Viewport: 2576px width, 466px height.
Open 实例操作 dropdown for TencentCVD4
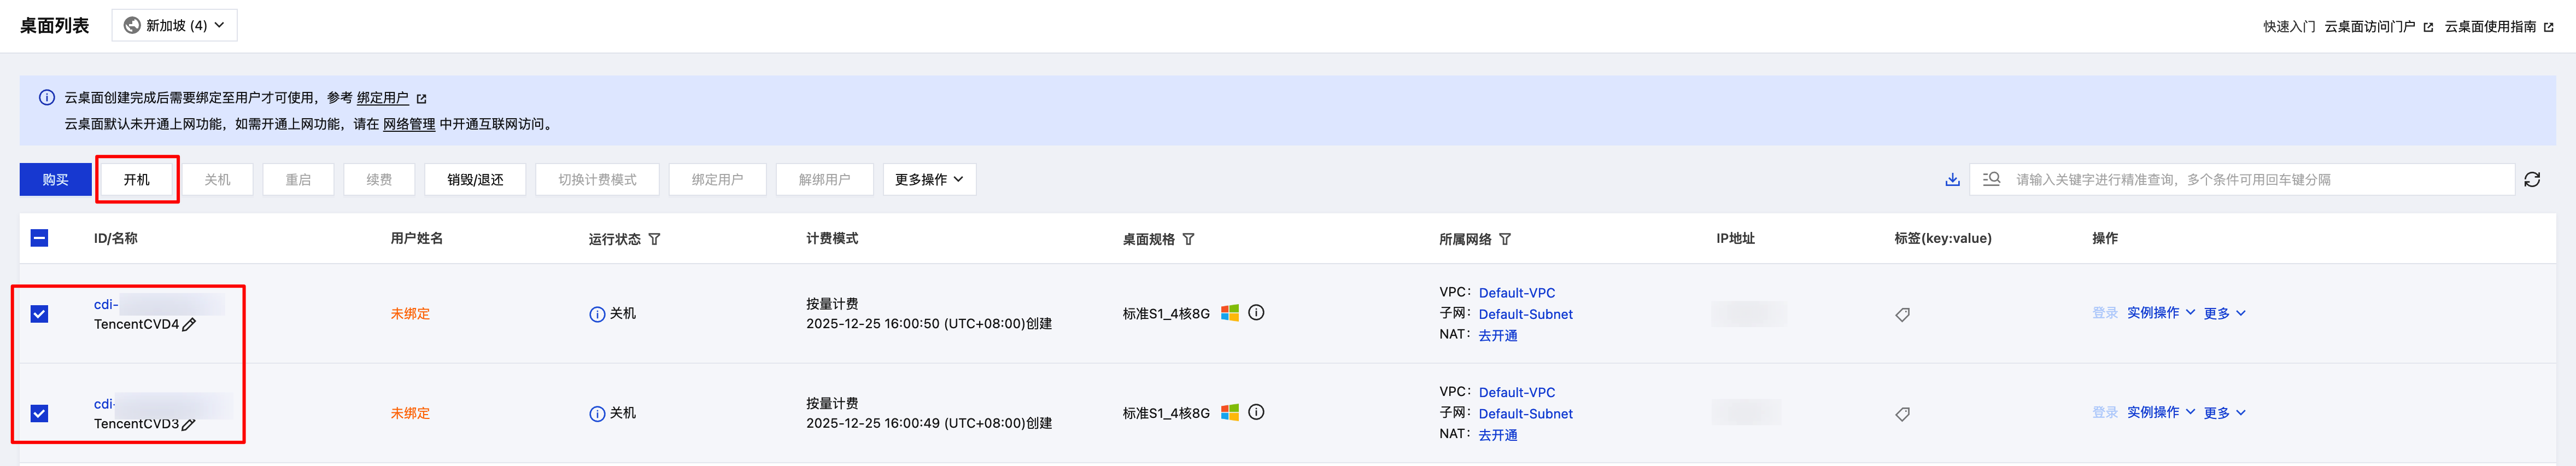click(2160, 313)
